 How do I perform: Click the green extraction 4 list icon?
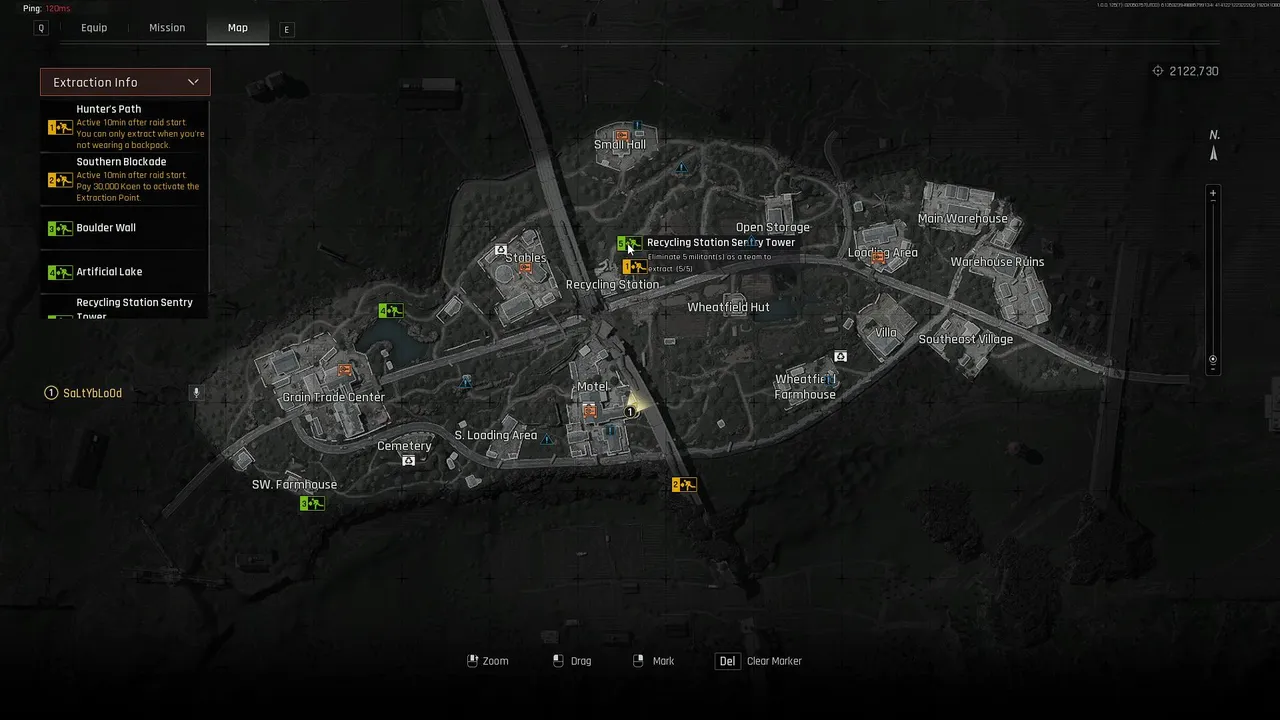[60, 272]
